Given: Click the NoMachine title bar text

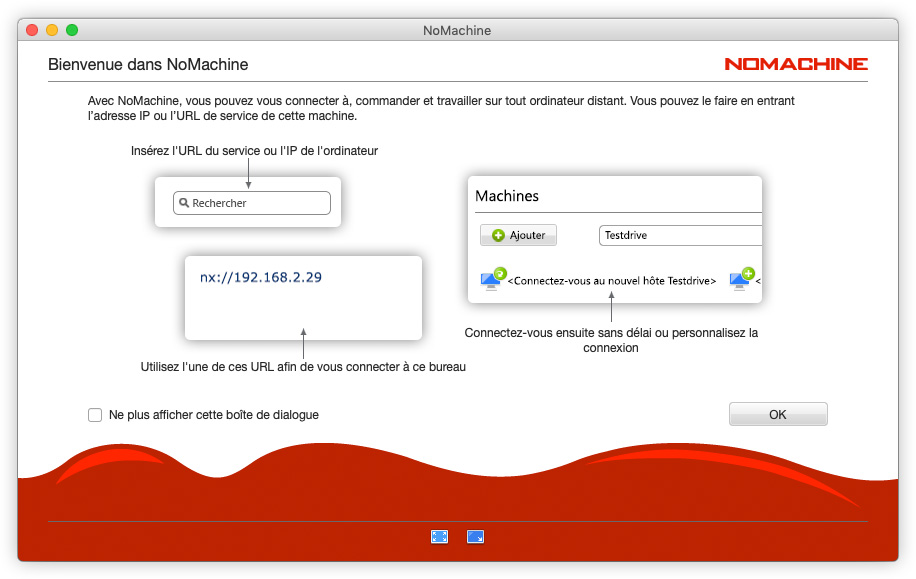Looking at the screenshot, I should click(457, 30).
